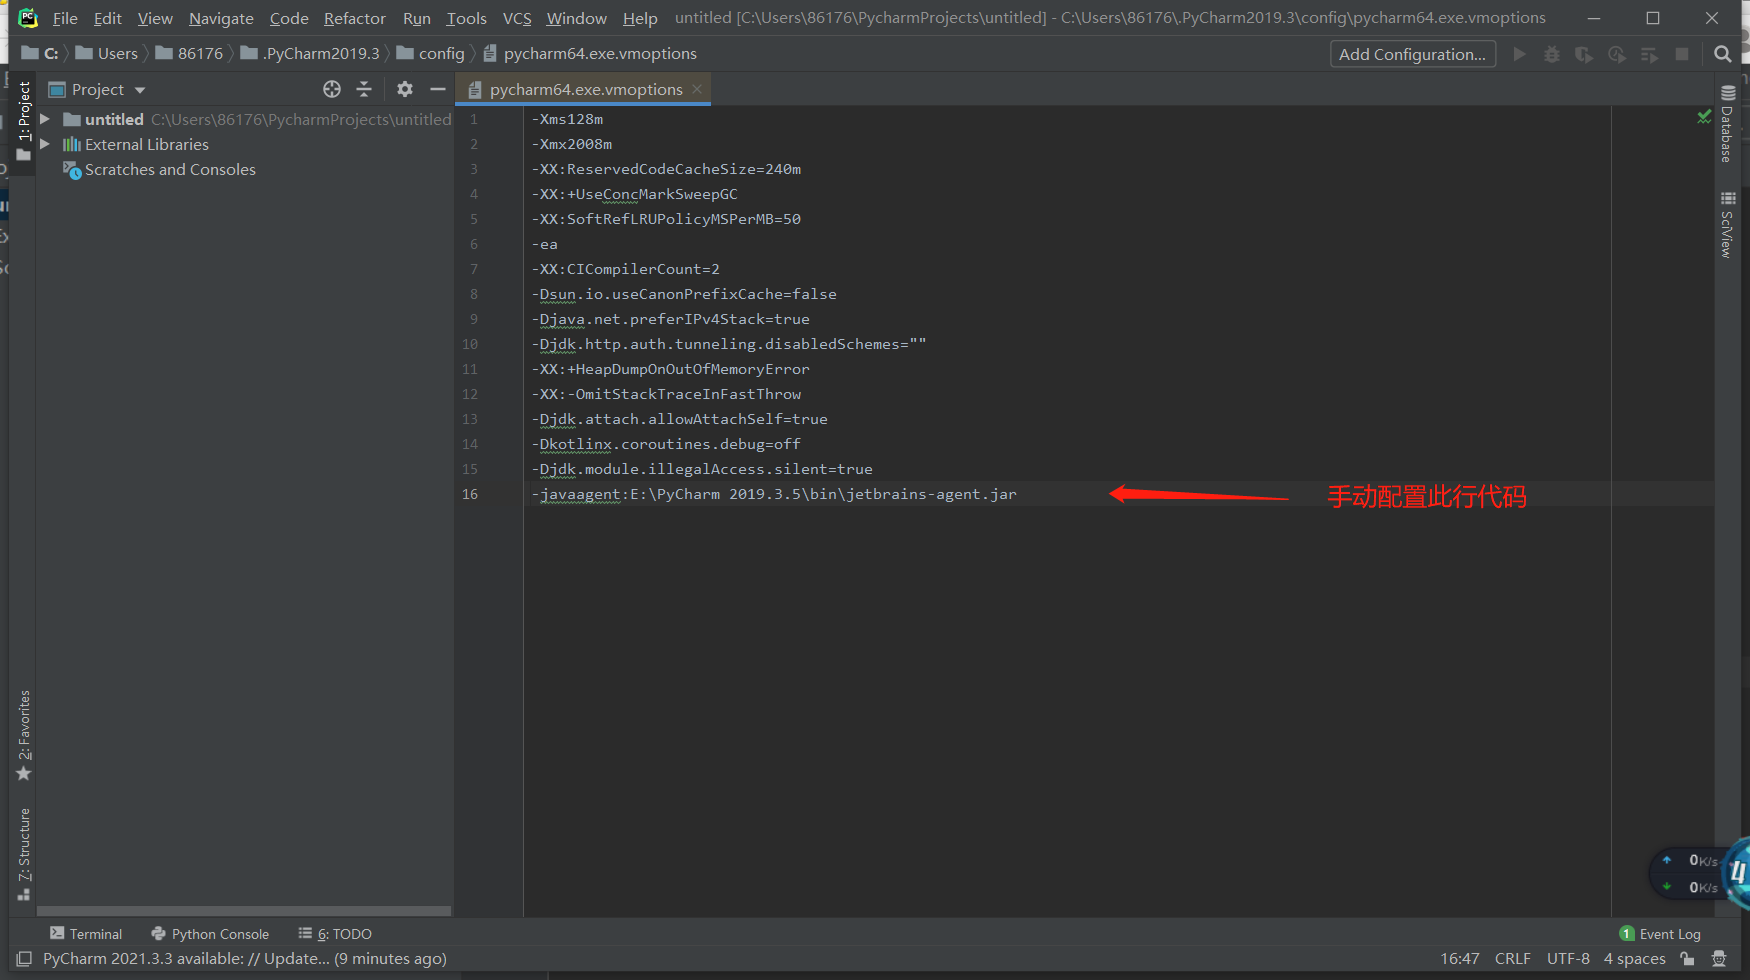Click Run with Coverage shield icon
Viewport: 1750px width, 980px height.
click(1584, 54)
